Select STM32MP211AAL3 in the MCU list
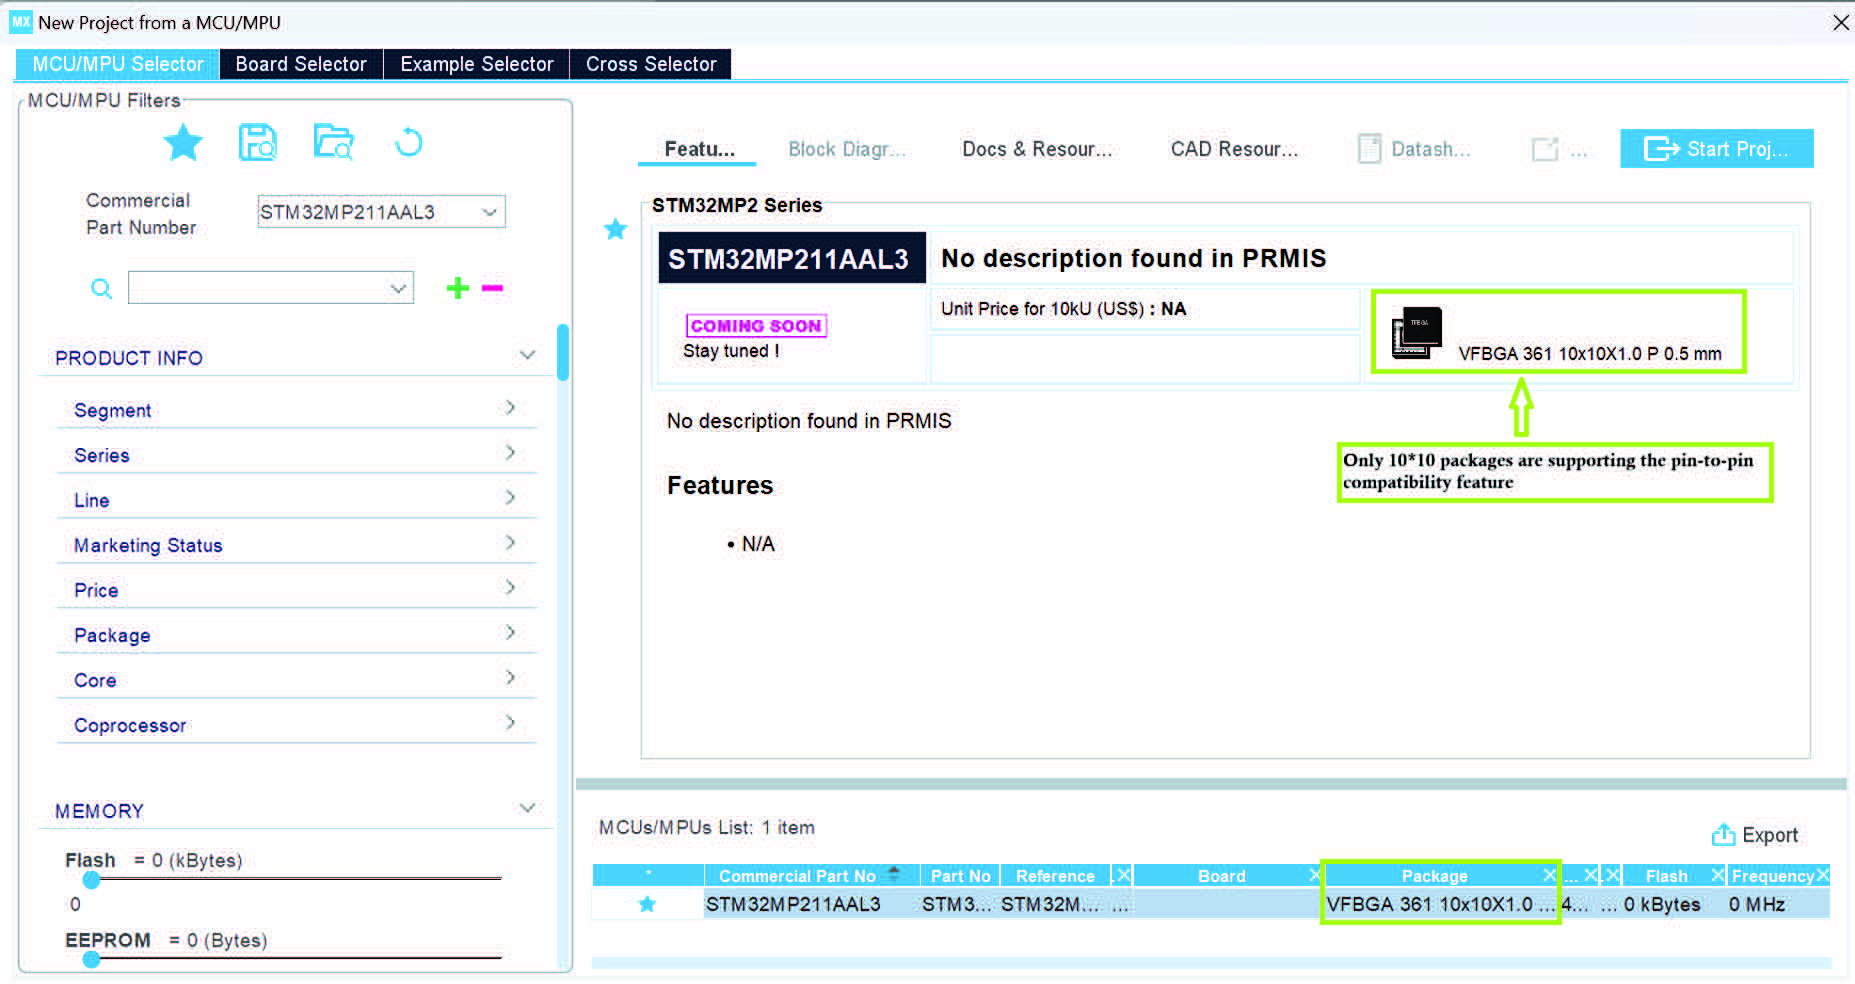The image size is (1855, 984). (x=793, y=905)
